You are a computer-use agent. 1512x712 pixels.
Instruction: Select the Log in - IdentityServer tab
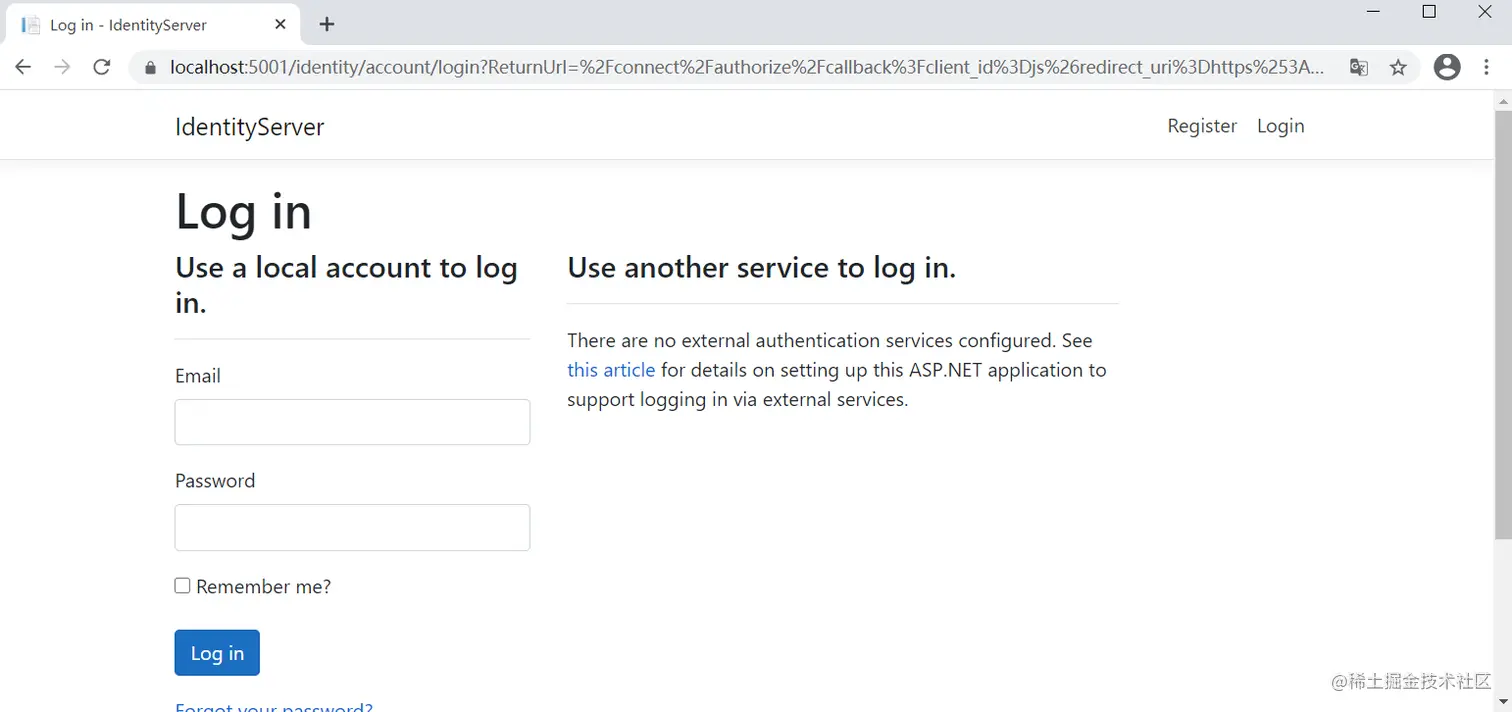coord(150,24)
